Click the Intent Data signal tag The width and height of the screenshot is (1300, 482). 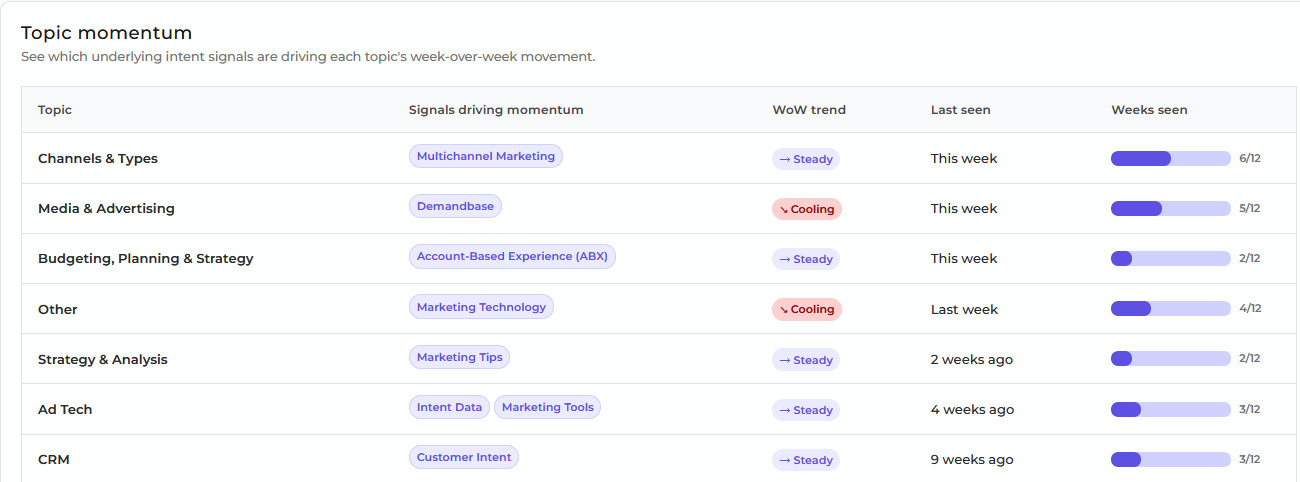pos(449,407)
